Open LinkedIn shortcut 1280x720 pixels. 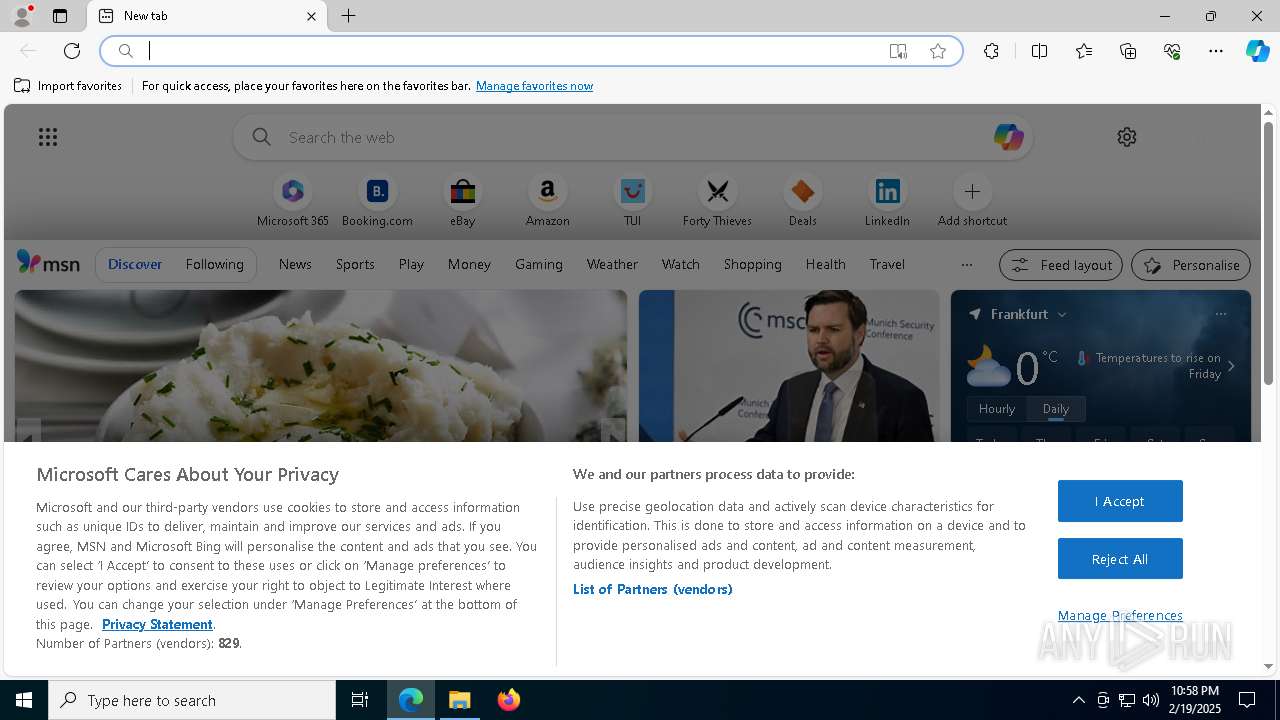click(x=887, y=201)
